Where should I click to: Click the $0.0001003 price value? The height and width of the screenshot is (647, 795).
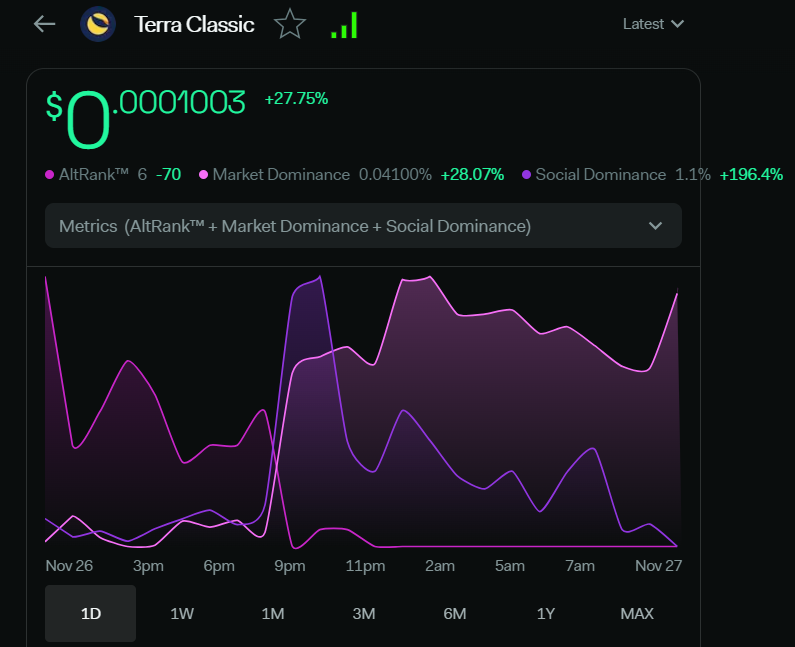click(x=146, y=119)
